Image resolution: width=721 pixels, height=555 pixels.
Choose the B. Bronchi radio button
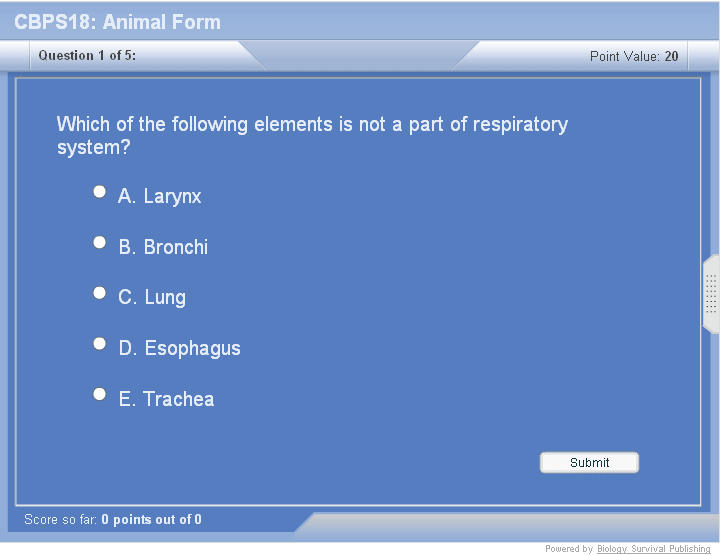click(99, 242)
